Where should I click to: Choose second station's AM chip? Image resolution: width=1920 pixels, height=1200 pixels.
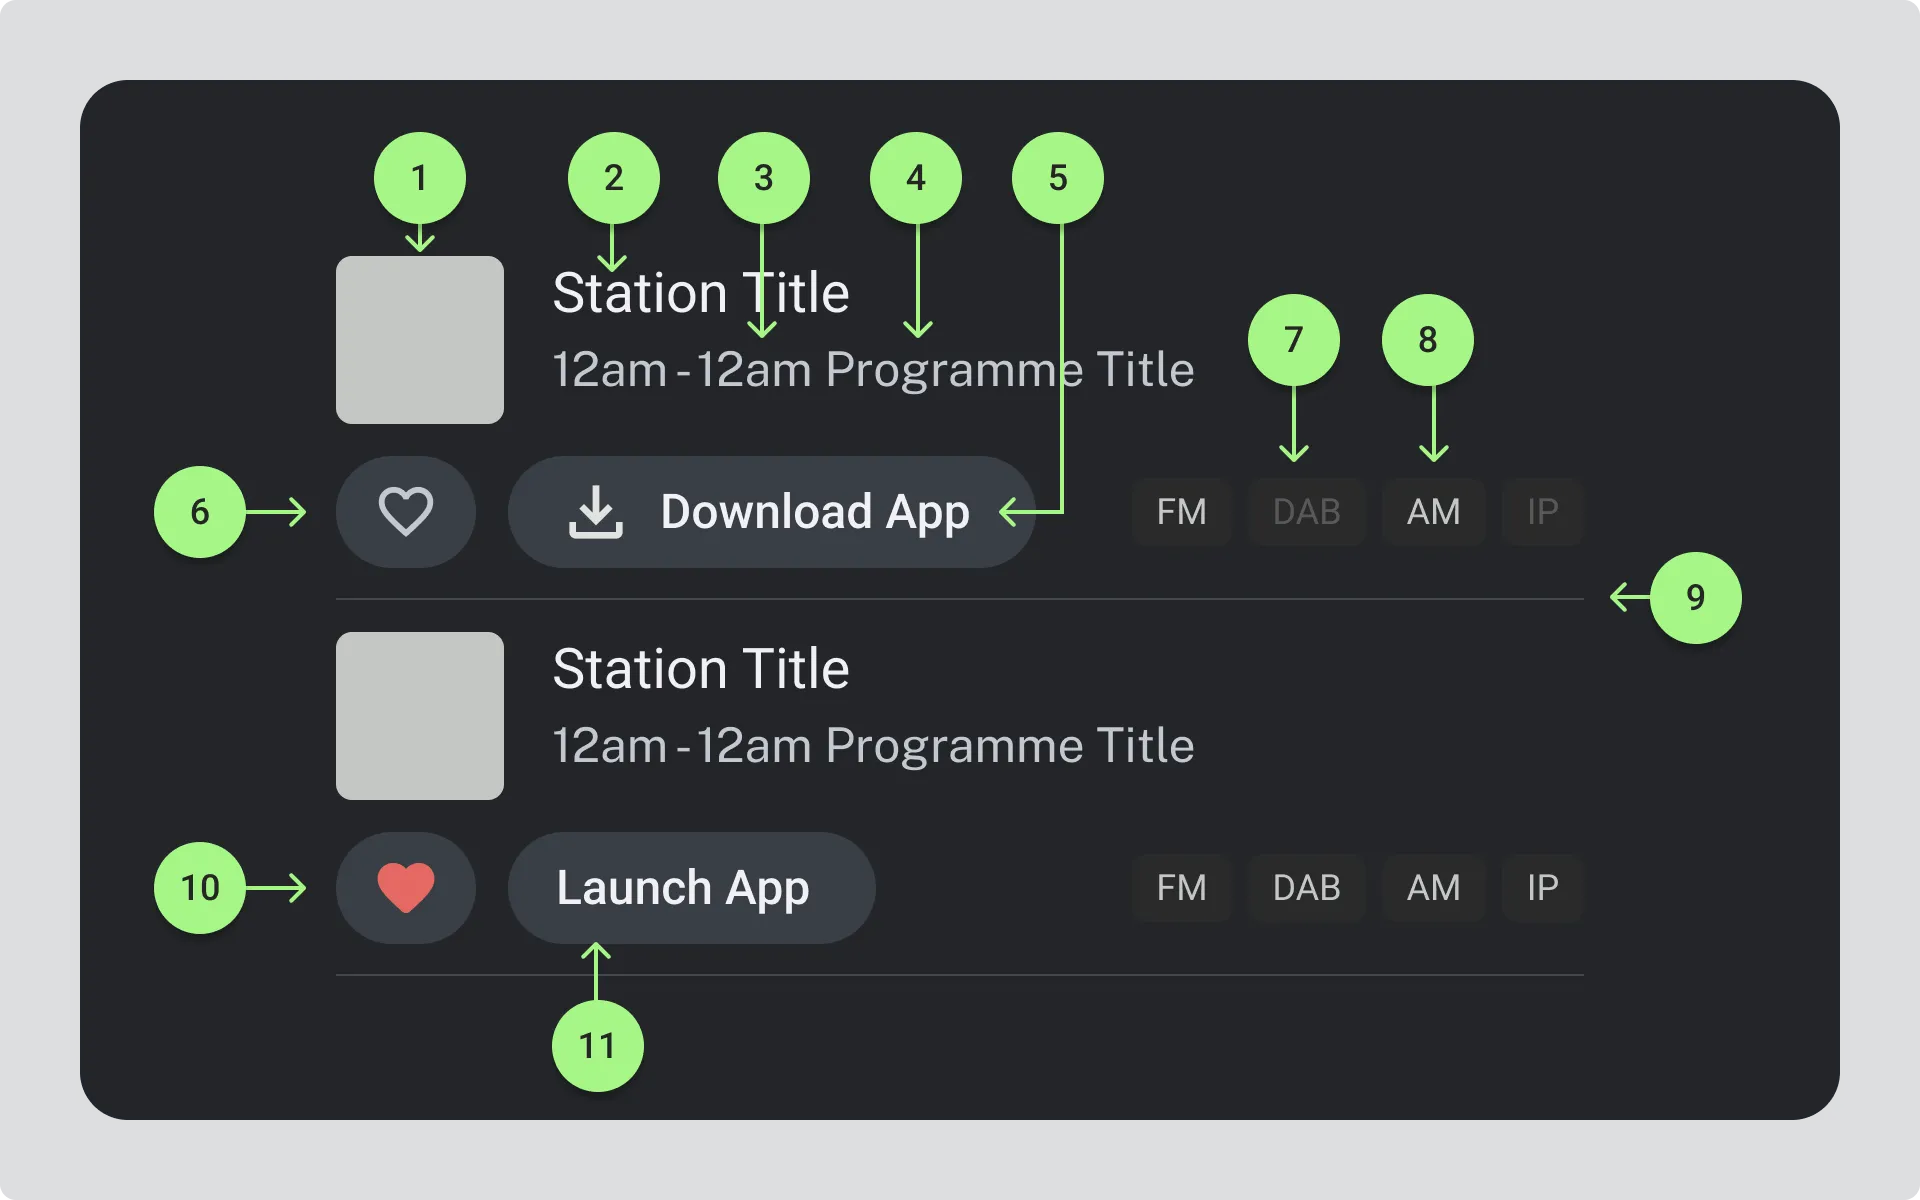click(x=1432, y=888)
